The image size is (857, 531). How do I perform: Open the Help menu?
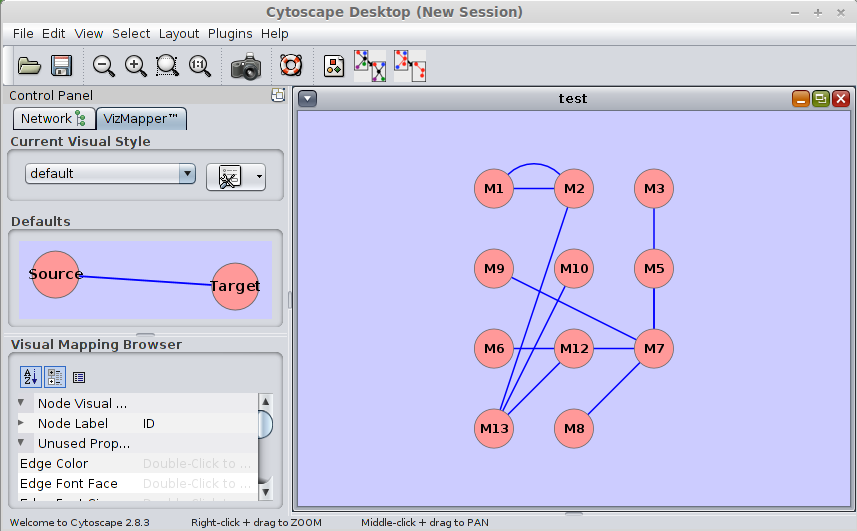(274, 34)
